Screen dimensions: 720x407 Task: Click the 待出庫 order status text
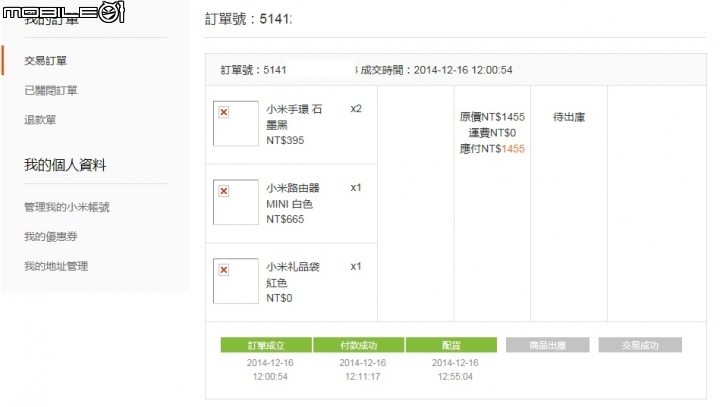[x=569, y=117]
